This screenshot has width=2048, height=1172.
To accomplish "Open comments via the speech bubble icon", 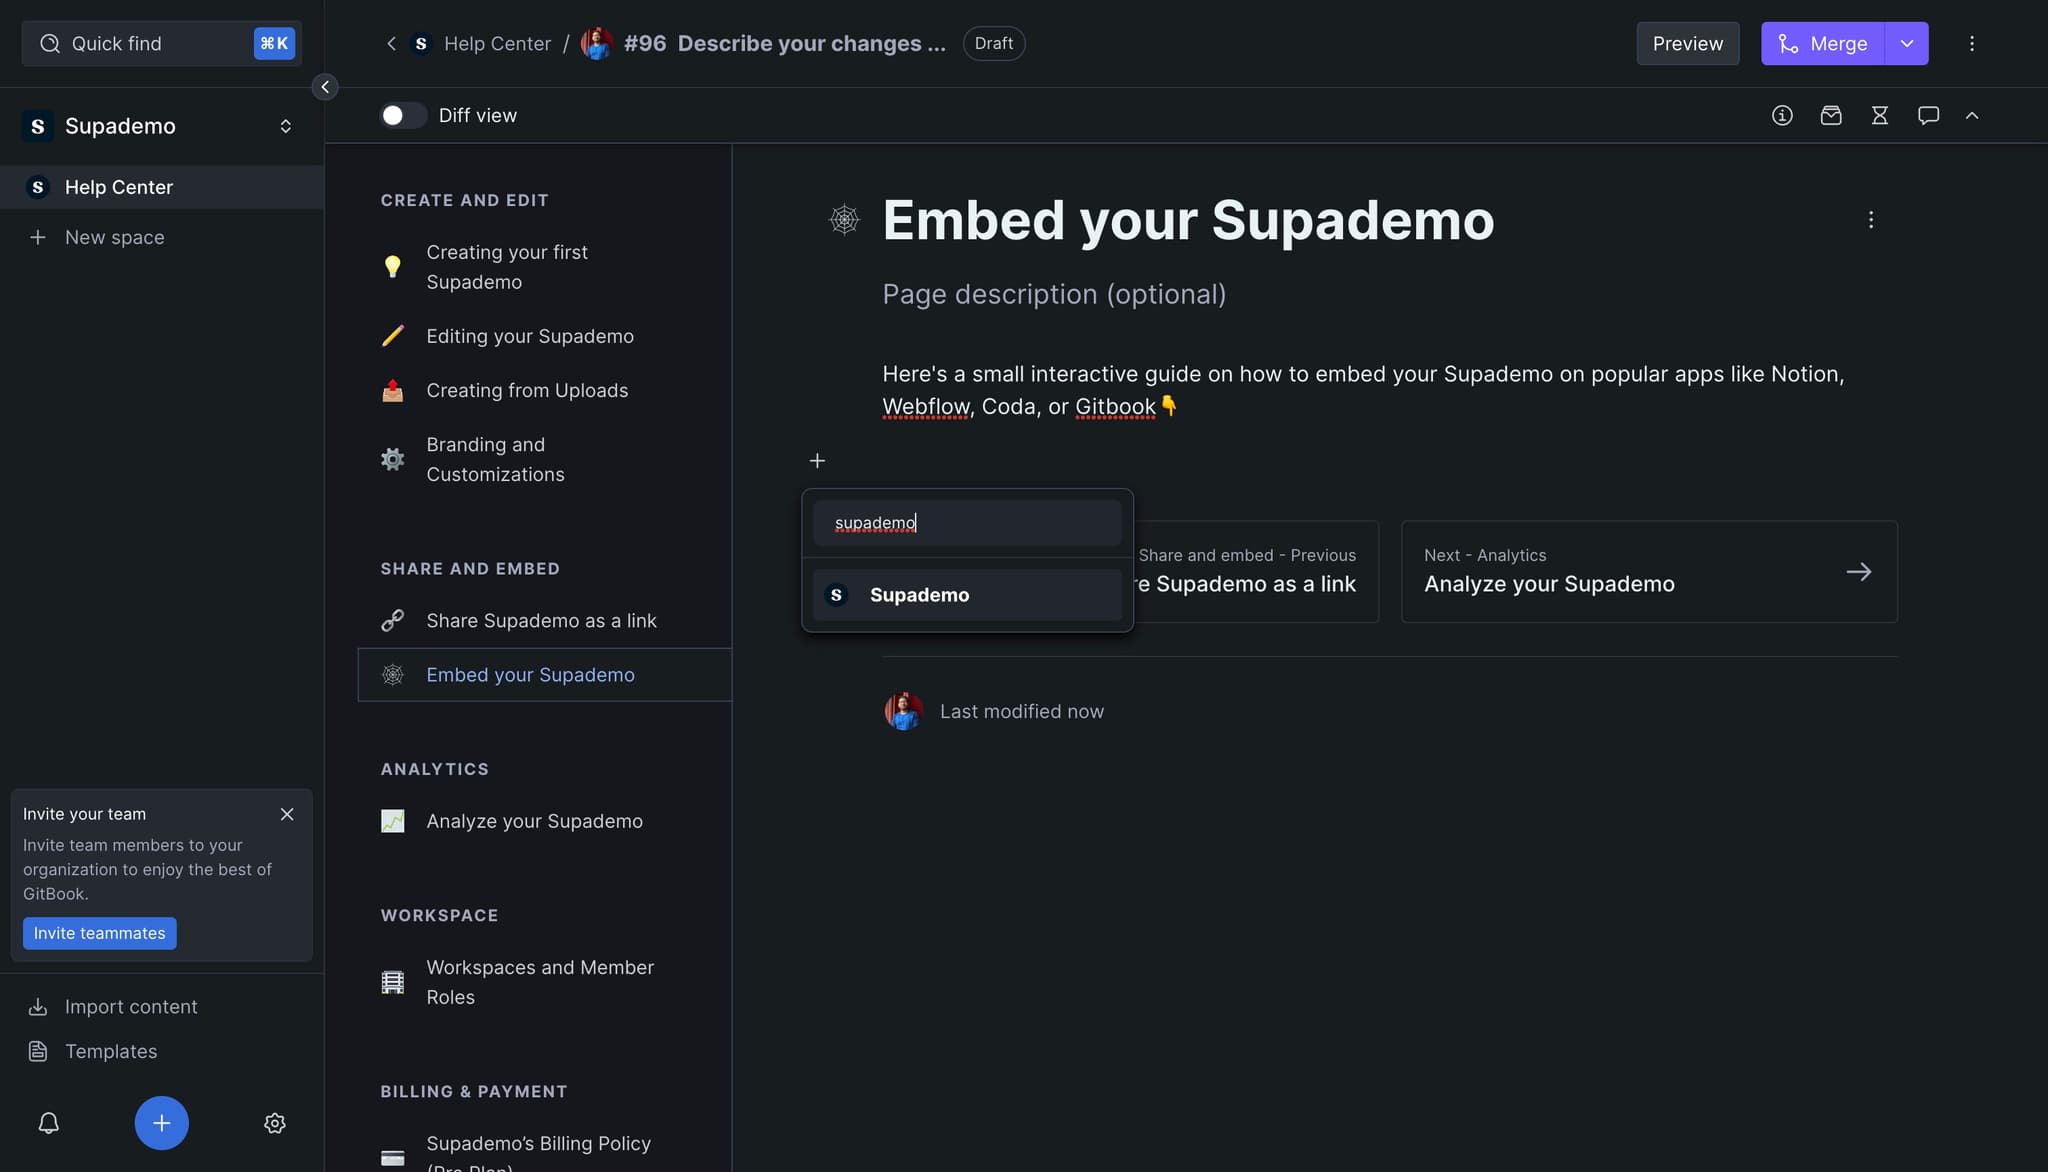I will [1928, 115].
